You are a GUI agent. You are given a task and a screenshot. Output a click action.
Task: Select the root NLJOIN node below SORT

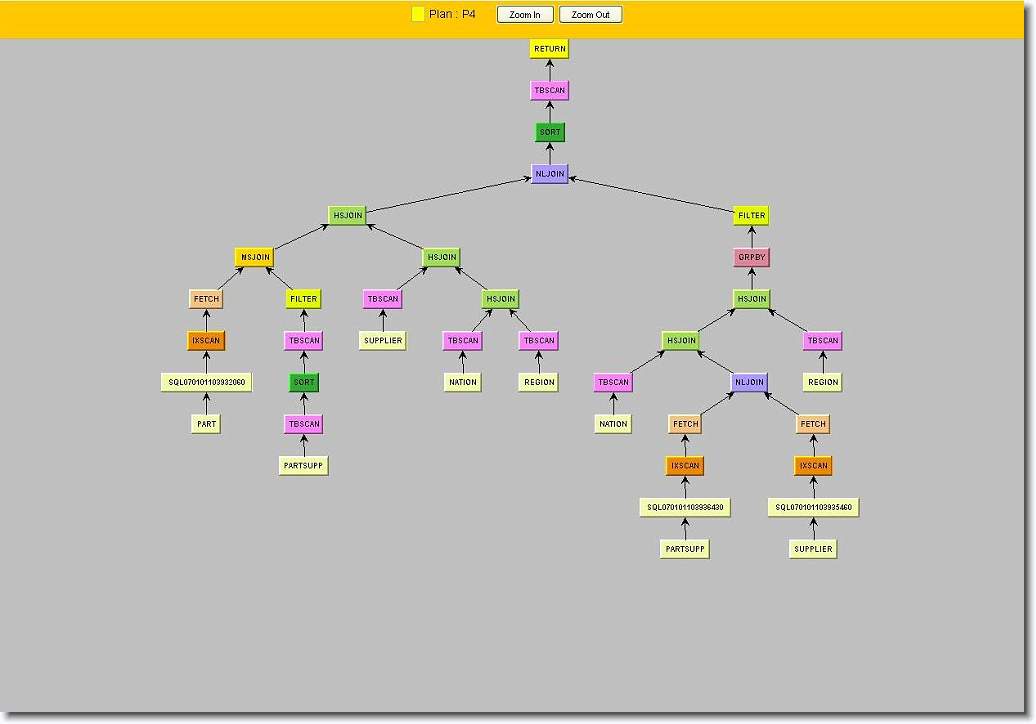click(x=549, y=174)
